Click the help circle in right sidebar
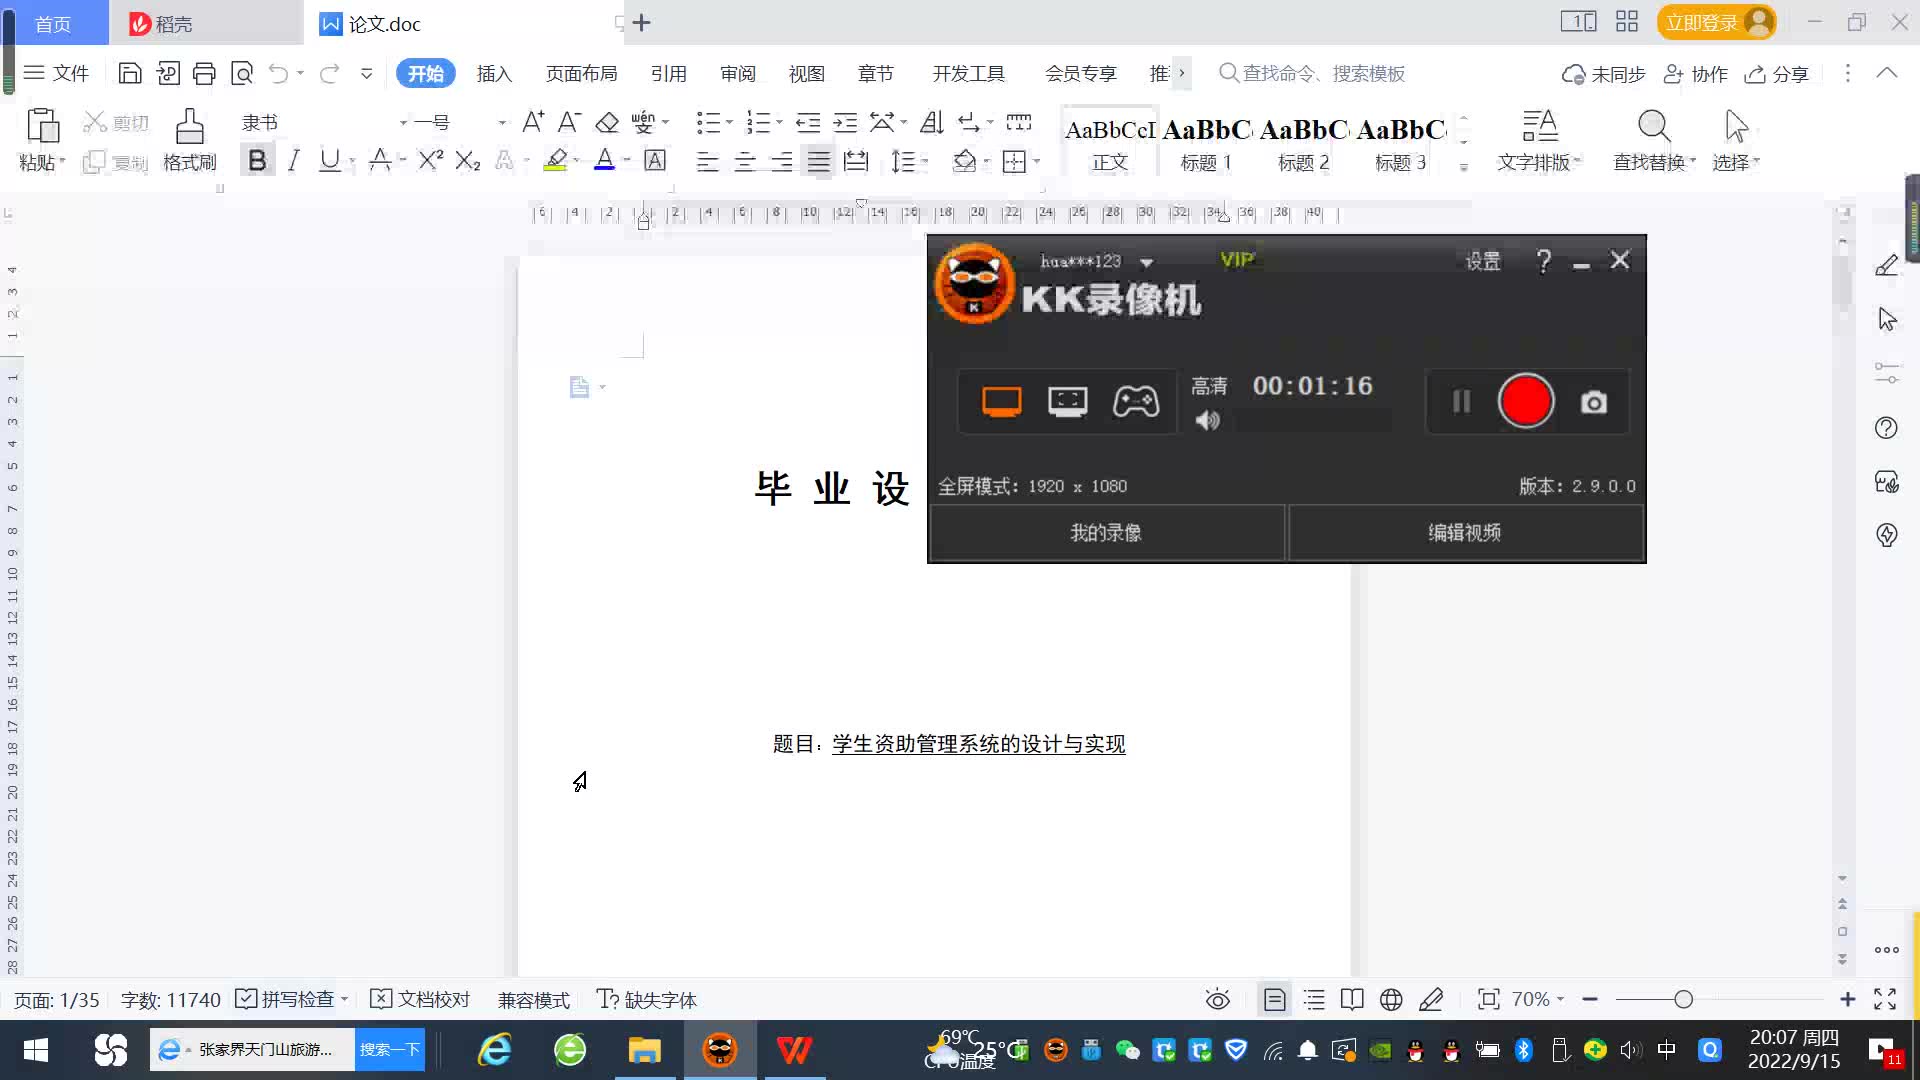The height and width of the screenshot is (1080, 1920). click(x=1886, y=428)
